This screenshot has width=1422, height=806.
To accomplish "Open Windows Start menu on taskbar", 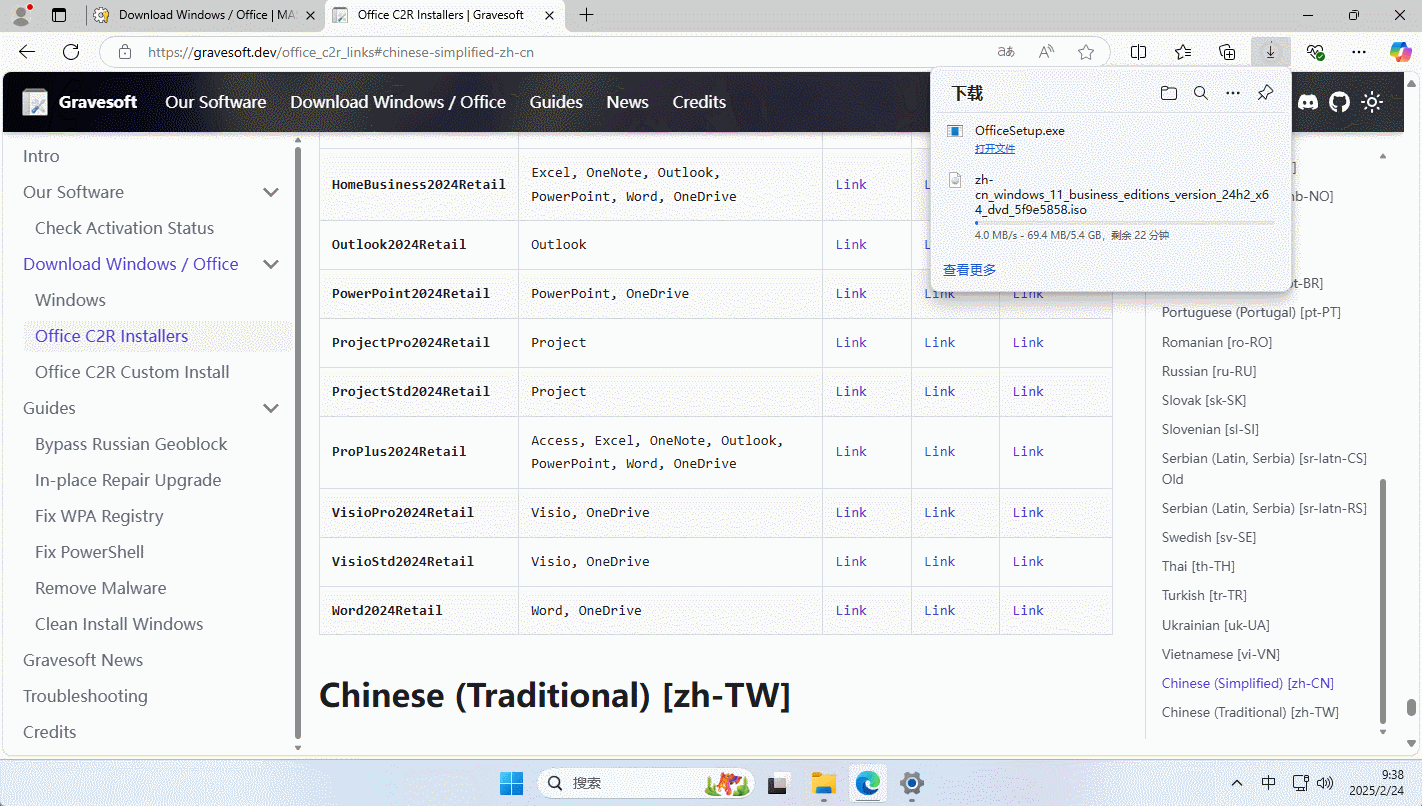I will pos(511,783).
